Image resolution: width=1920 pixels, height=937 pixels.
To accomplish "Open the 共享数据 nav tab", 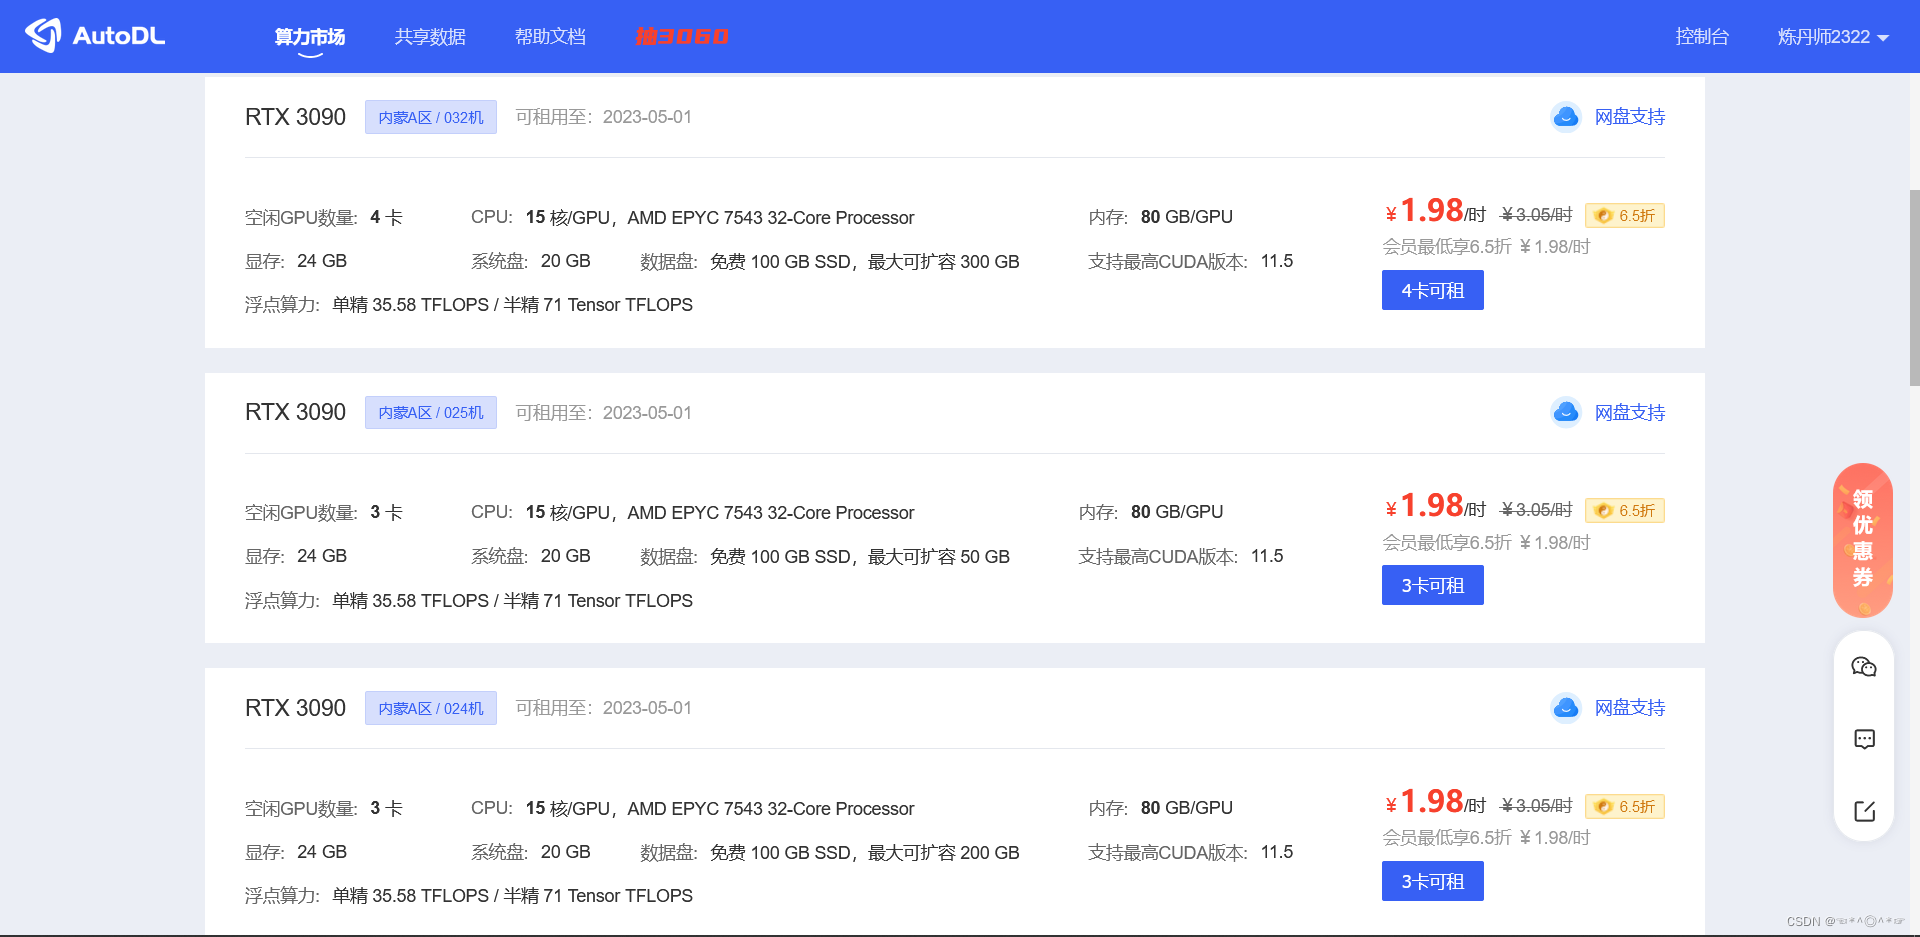I will 430,37.
